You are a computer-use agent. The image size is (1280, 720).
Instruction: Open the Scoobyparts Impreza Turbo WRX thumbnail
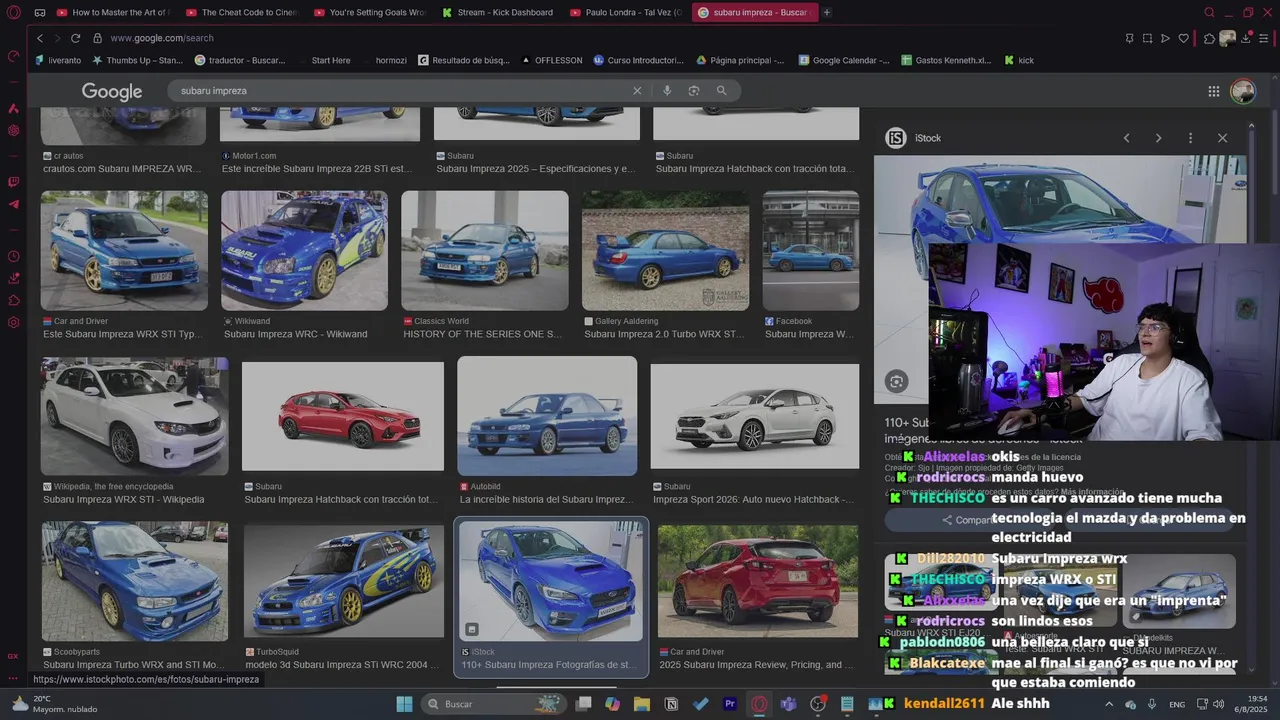tap(134, 581)
